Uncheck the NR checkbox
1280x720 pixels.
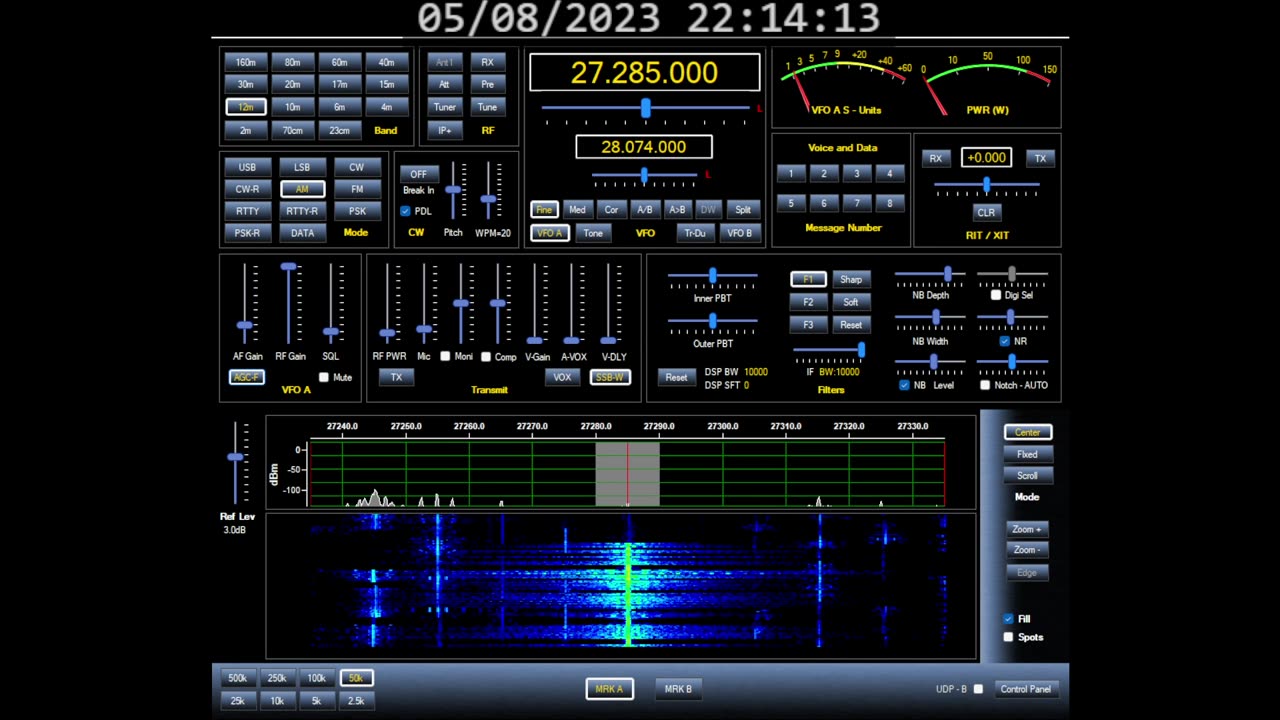click(1005, 341)
